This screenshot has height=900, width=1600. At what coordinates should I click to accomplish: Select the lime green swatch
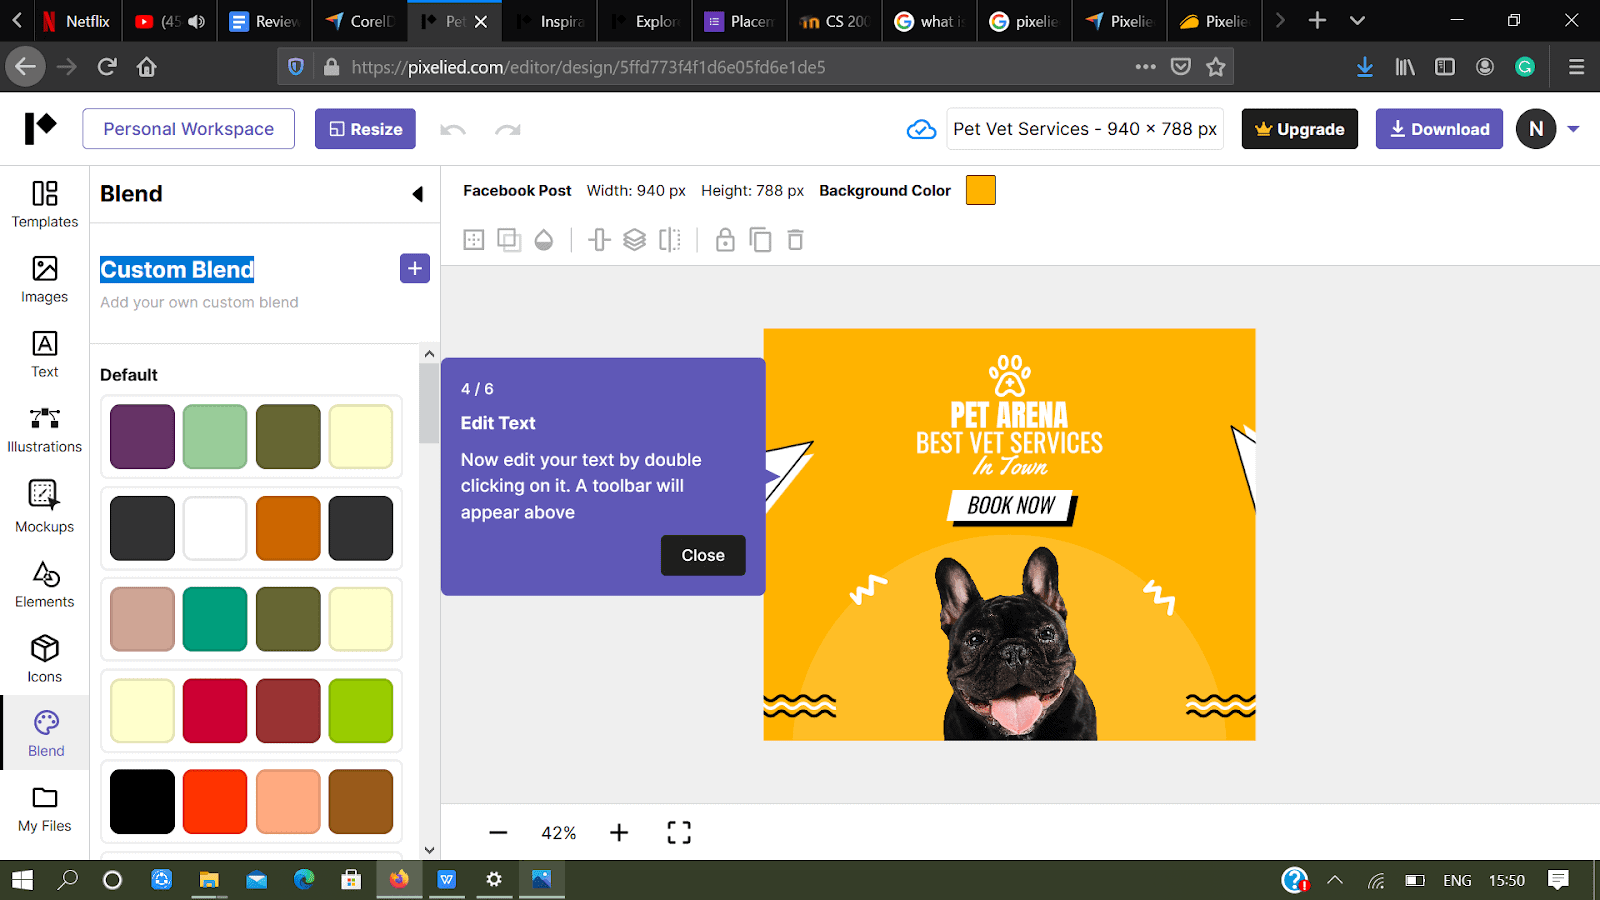361,711
